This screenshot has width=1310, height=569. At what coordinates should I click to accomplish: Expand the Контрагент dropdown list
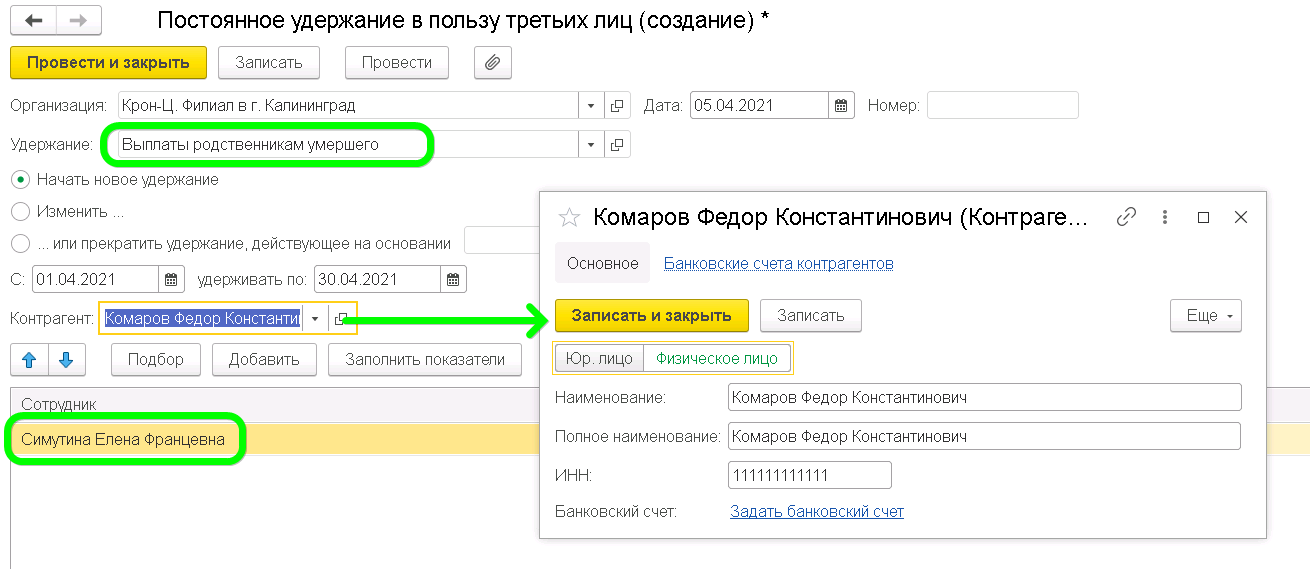[315, 319]
